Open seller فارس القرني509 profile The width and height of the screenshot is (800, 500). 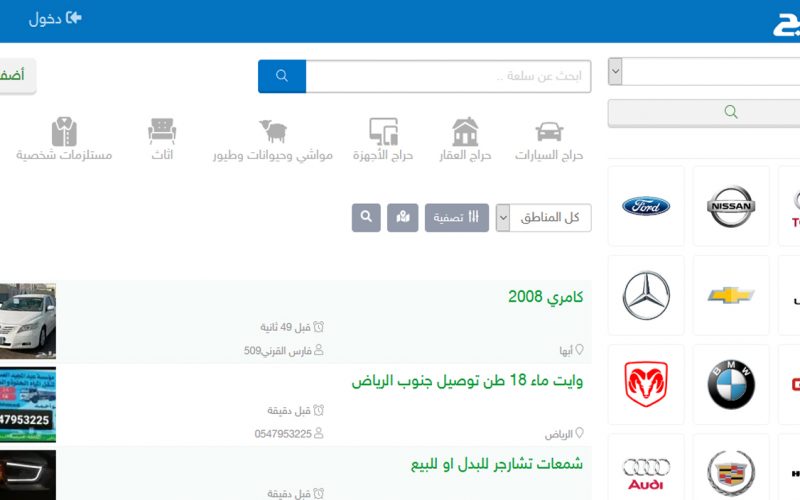pos(284,351)
